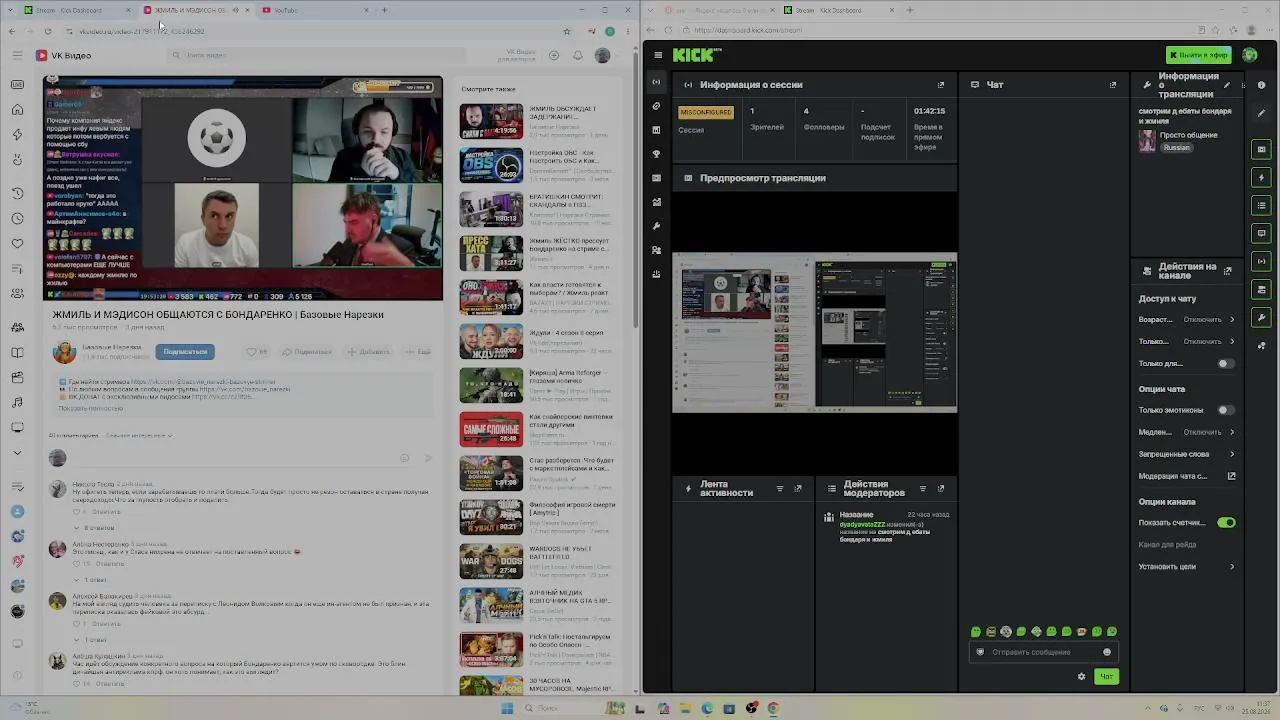Open chat settings gear icon

pyautogui.click(x=1081, y=677)
